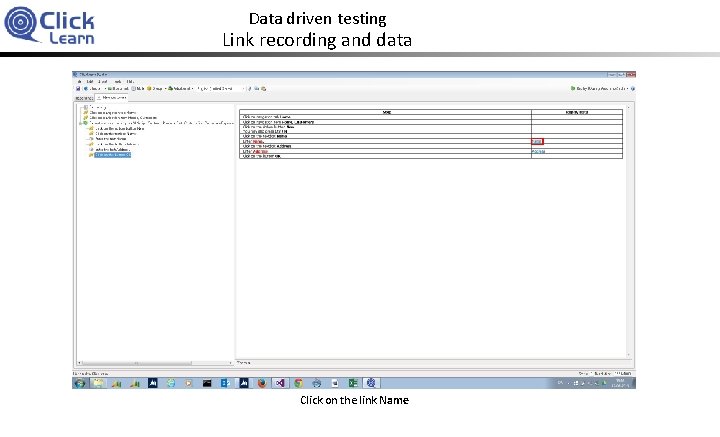Open File Explorer from the taskbar
This screenshot has height=437, width=720.
[x=98, y=383]
